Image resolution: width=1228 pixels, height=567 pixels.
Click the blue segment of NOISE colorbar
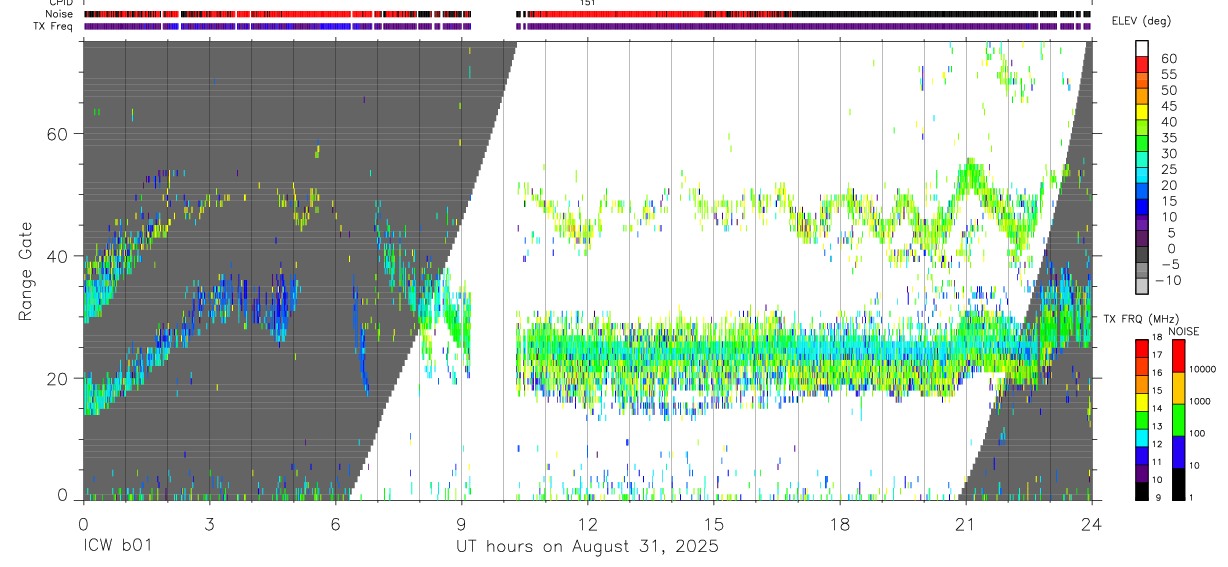point(1178,451)
